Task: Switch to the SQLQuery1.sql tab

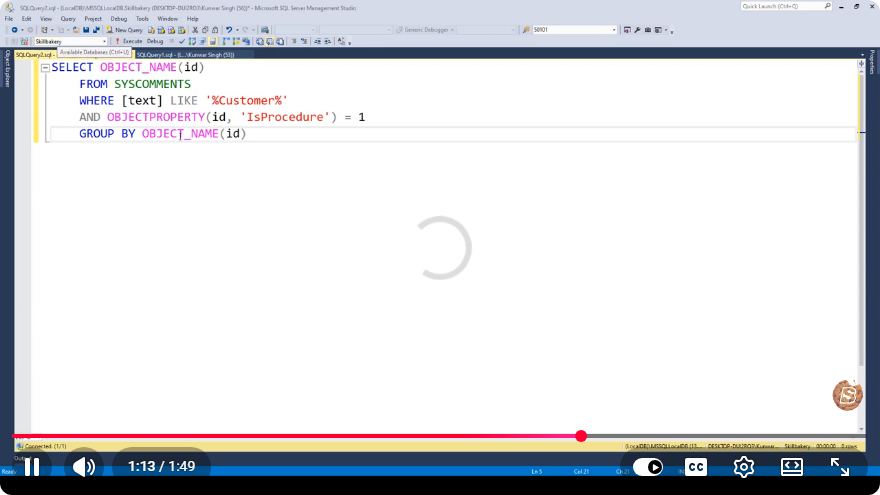Action: [185, 54]
